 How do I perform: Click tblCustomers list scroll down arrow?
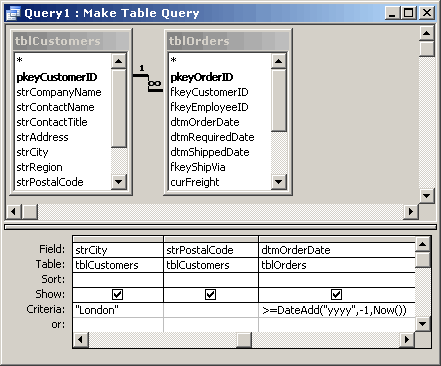118,182
